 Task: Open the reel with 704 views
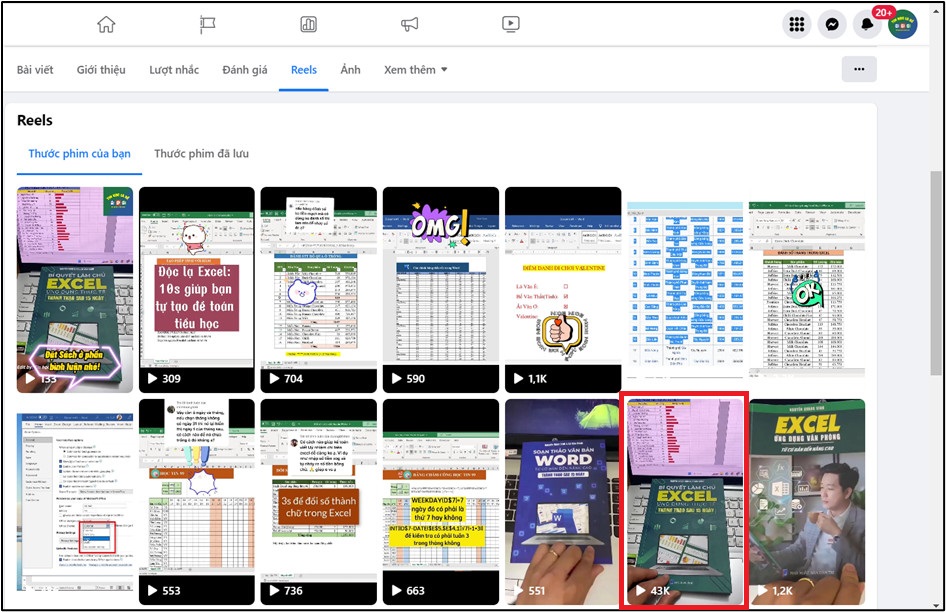[x=319, y=290]
